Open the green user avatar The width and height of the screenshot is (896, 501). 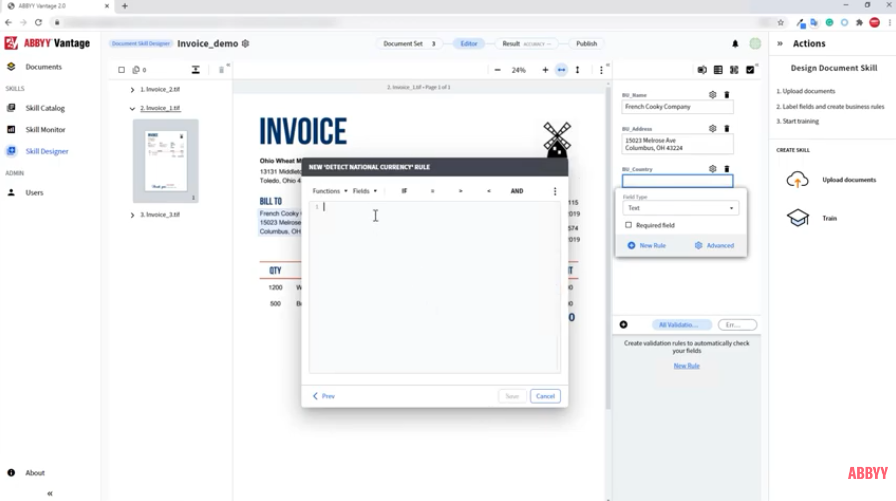point(755,43)
